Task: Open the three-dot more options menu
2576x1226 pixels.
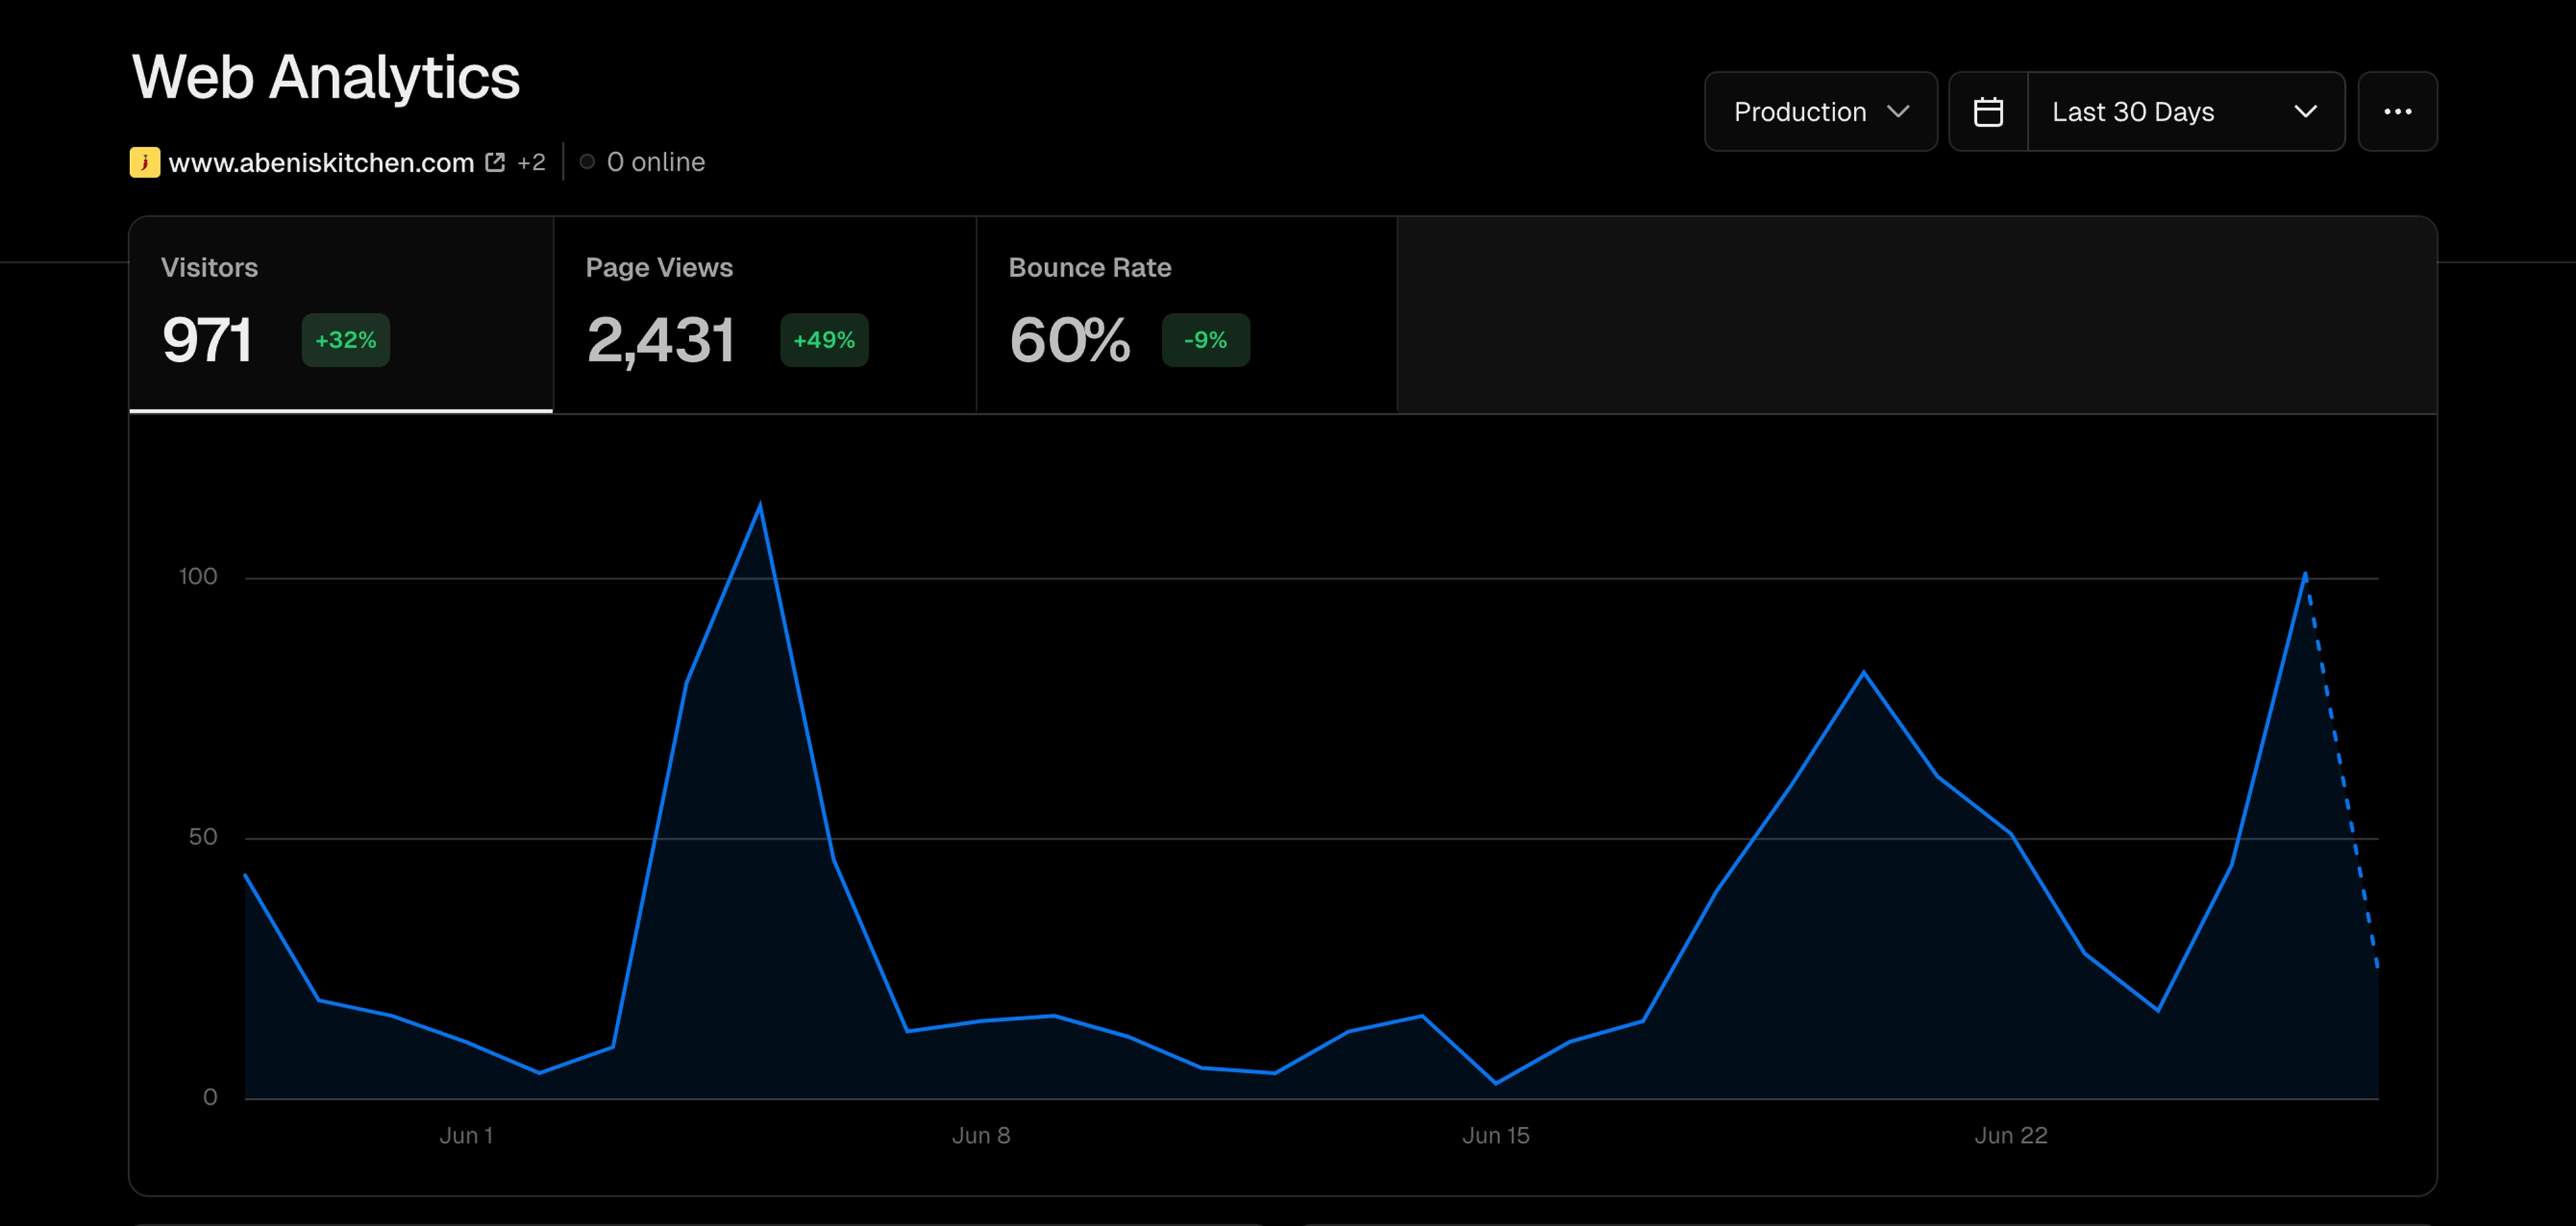Action: tap(2397, 111)
